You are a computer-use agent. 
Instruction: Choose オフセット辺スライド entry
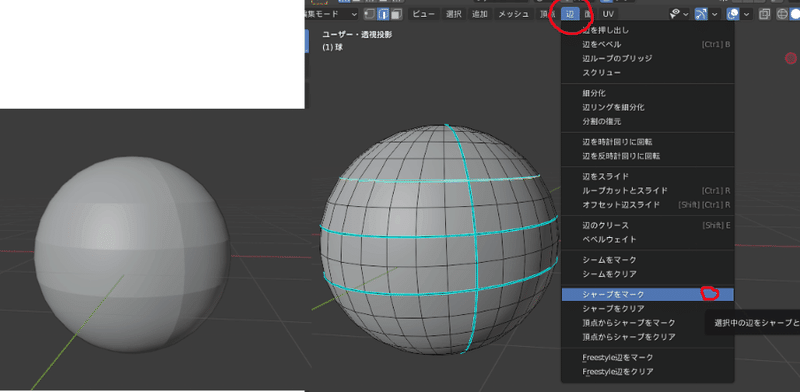tap(647, 205)
